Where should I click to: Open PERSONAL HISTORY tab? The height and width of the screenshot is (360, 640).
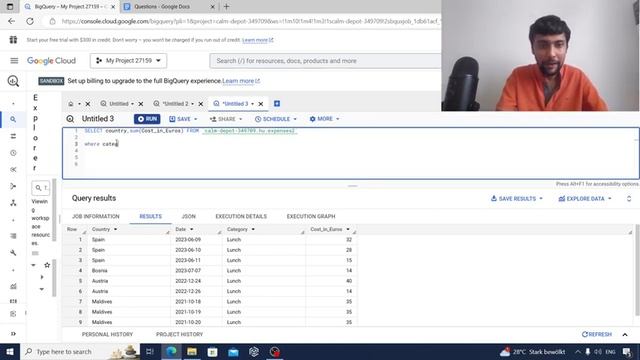coord(107,335)
